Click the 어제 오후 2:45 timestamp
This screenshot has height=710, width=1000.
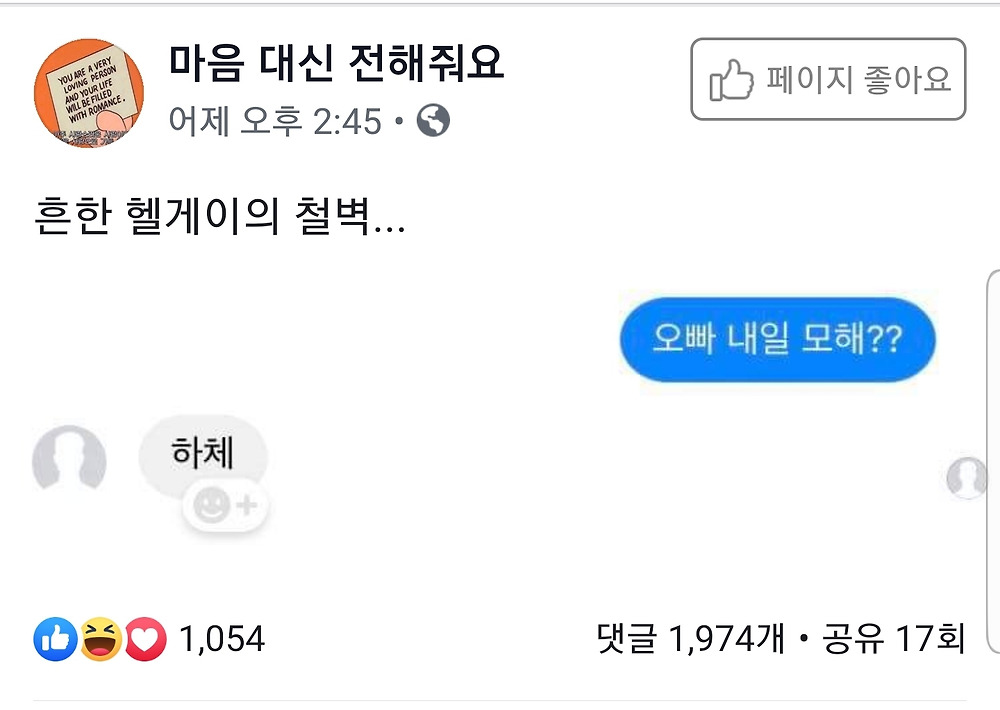(x=275, y=122)
